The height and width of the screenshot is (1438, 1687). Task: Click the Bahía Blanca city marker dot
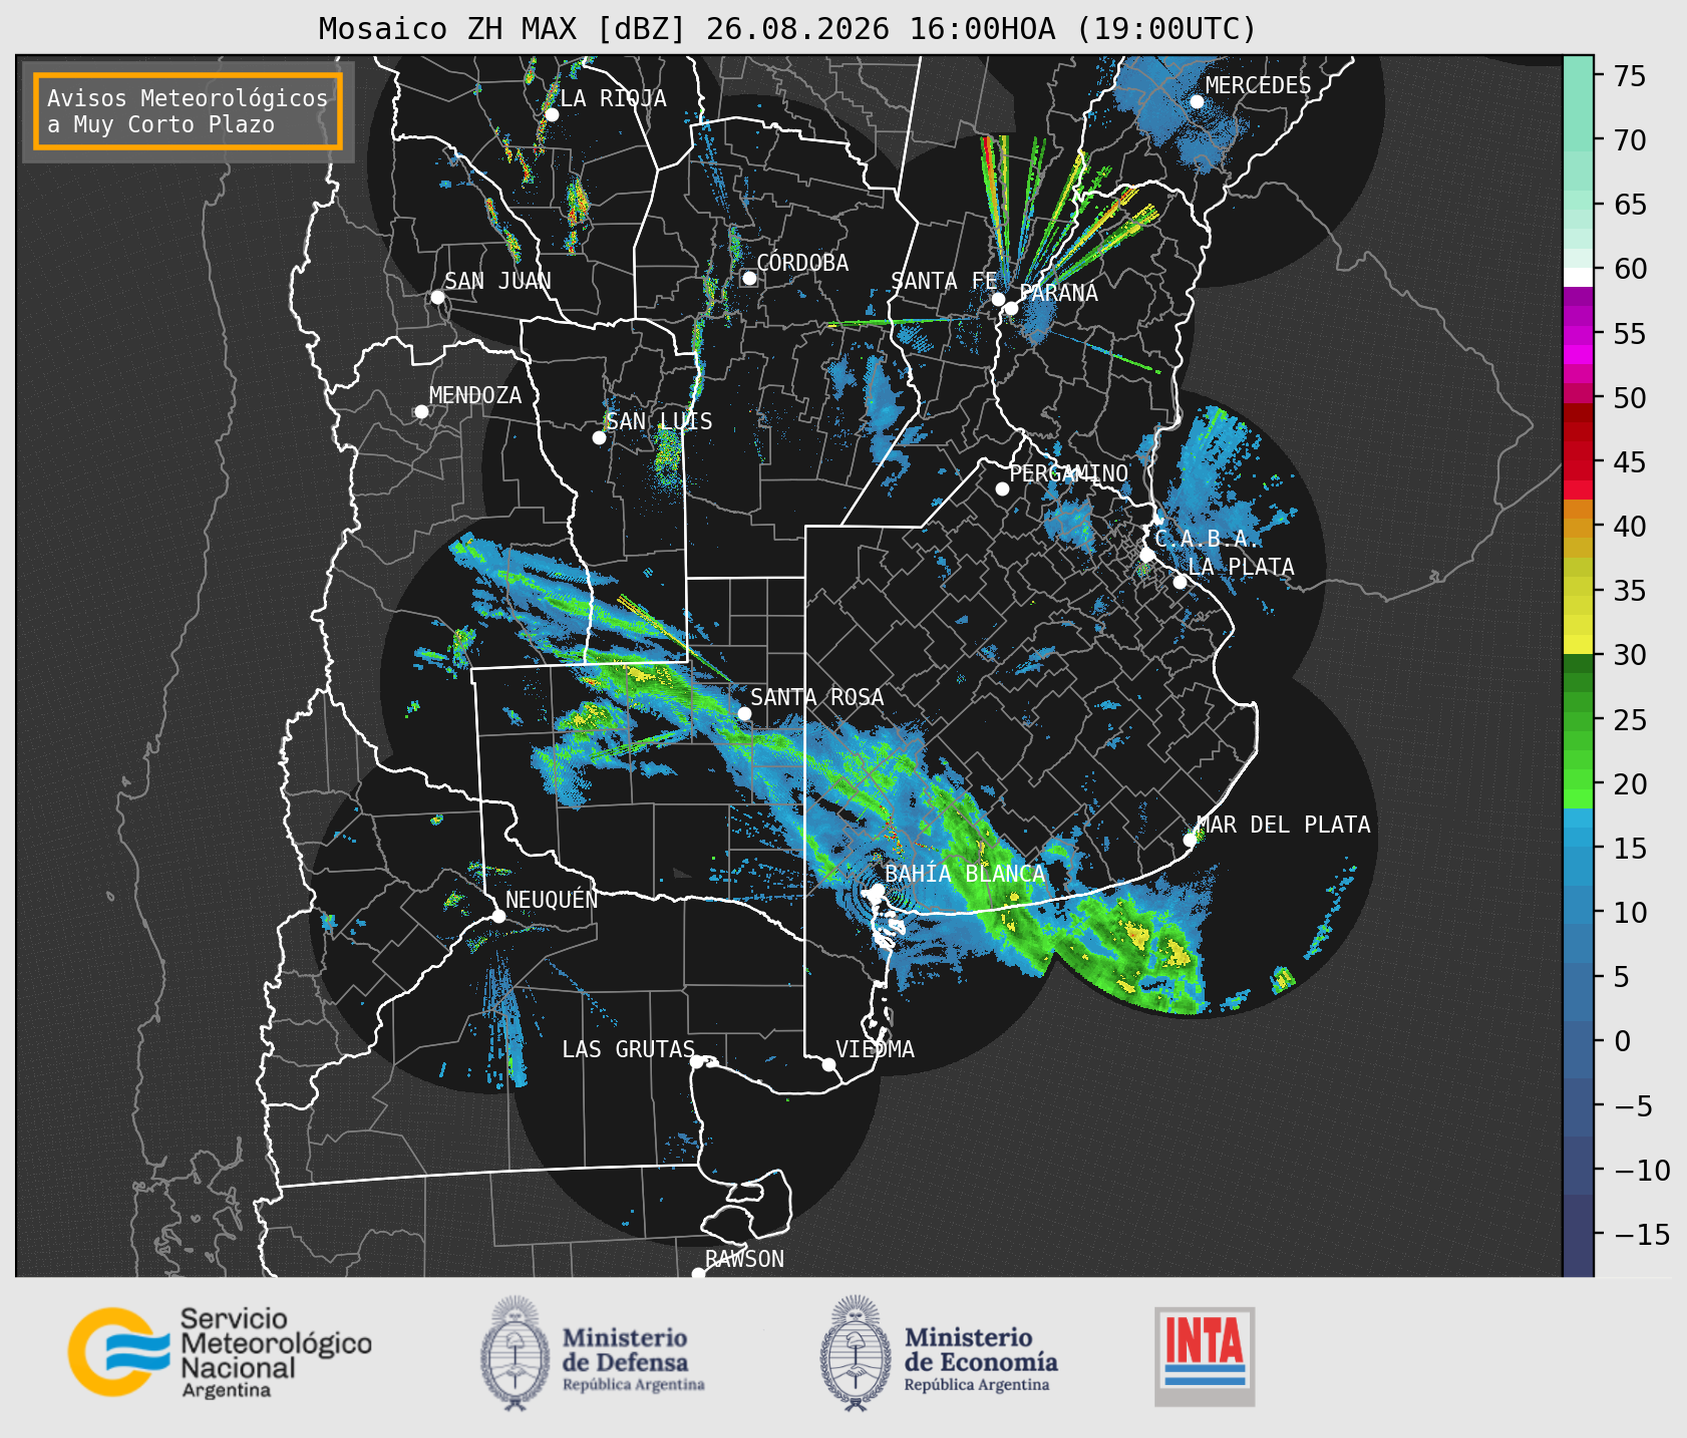(x=877, y=890)
